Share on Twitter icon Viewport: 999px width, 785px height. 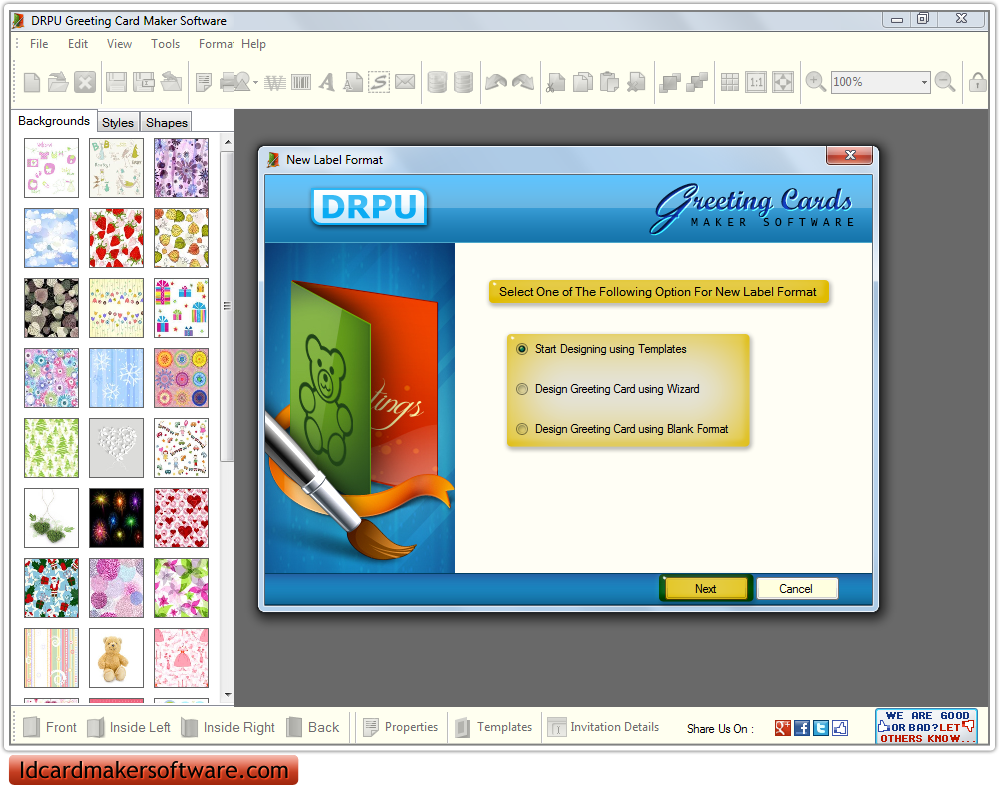click(x=821, y=728)
